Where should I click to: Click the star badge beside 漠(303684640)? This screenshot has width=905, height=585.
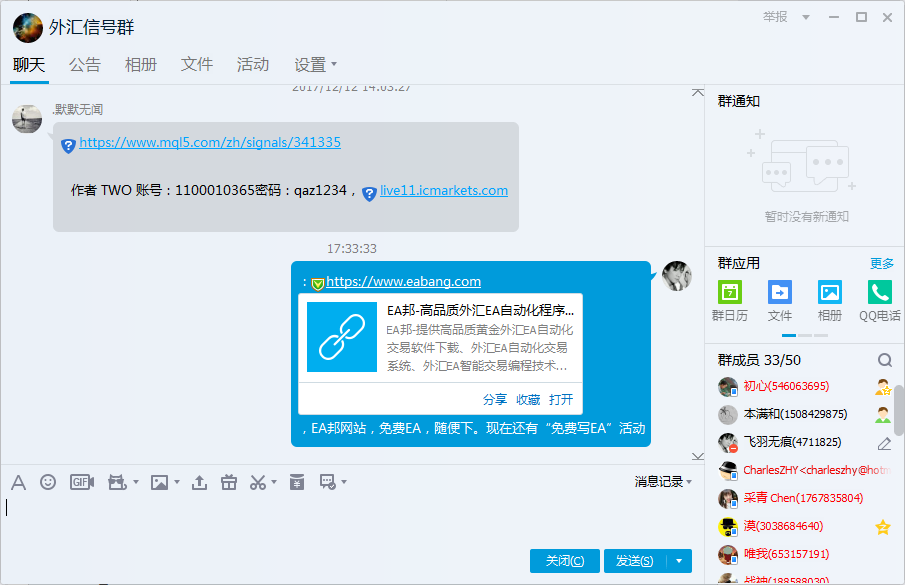[x=882, y=527]
